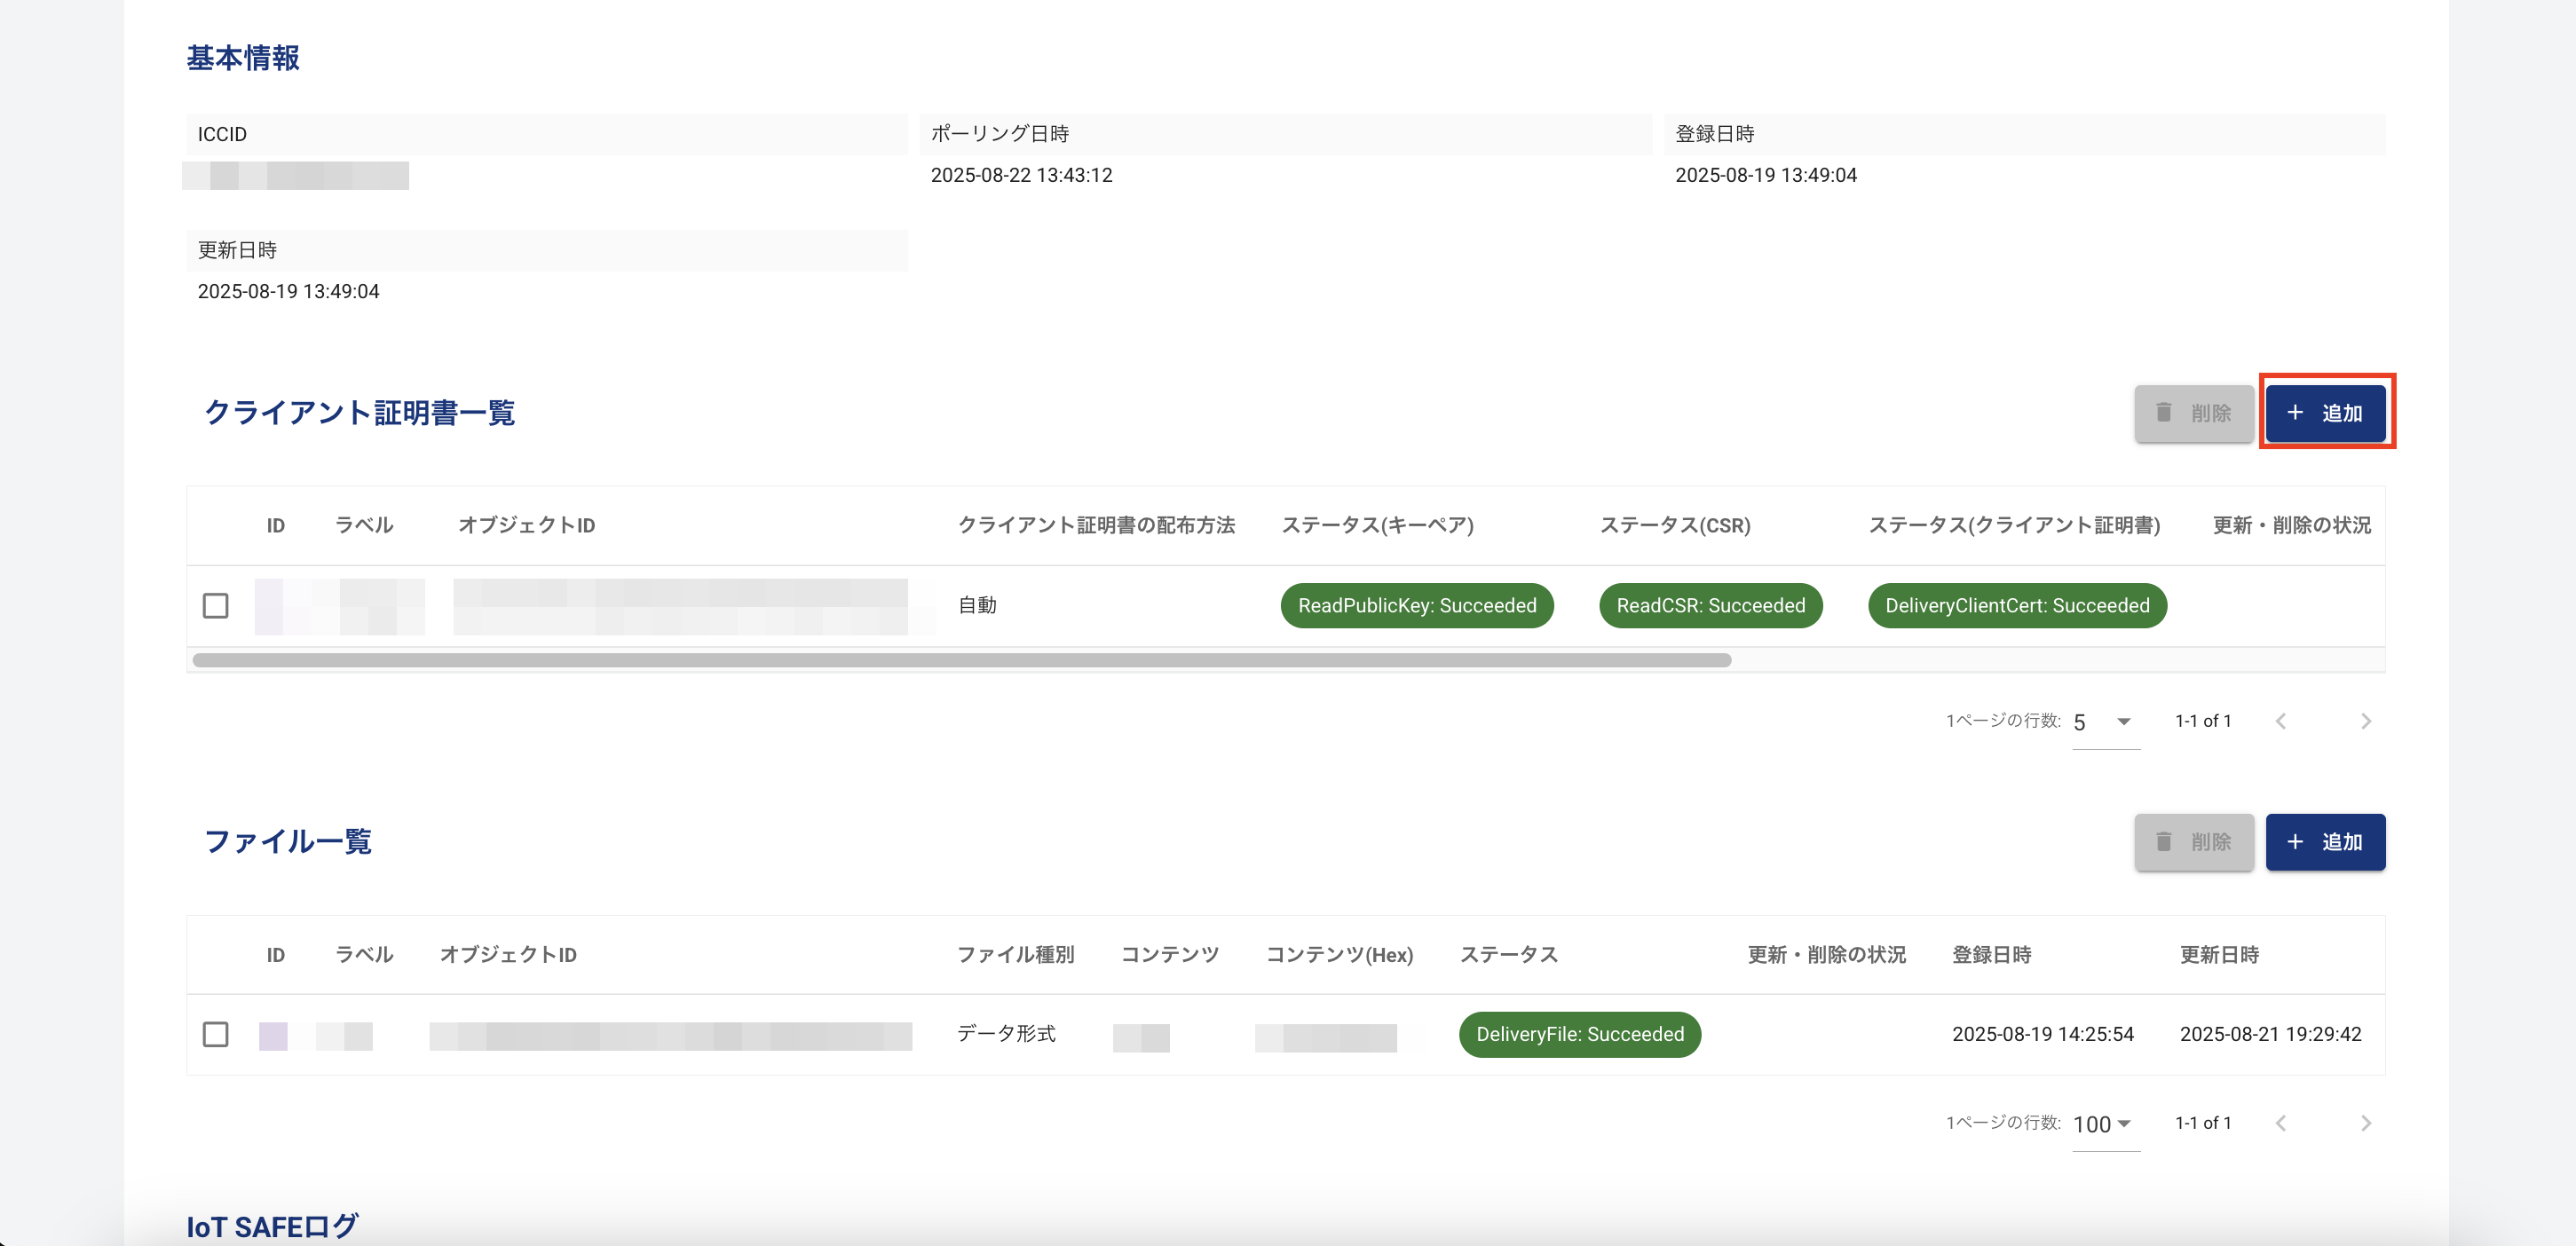Open rows-per-page dropdown showing 5
This screenshot has height=1246, width=2576.
(2100, 722)
